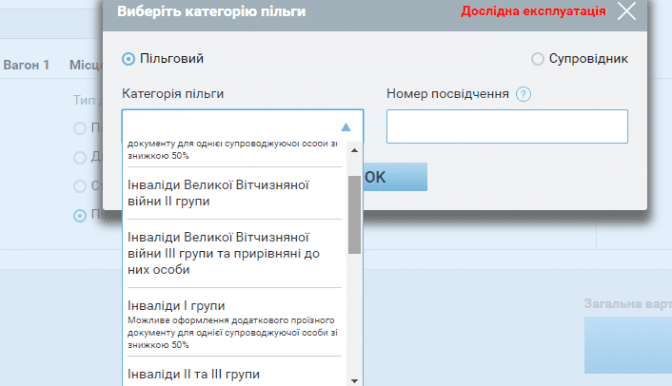The image size is (672, 386).
Task: Close the dialog with the X icon
Action: pos(627,11)
